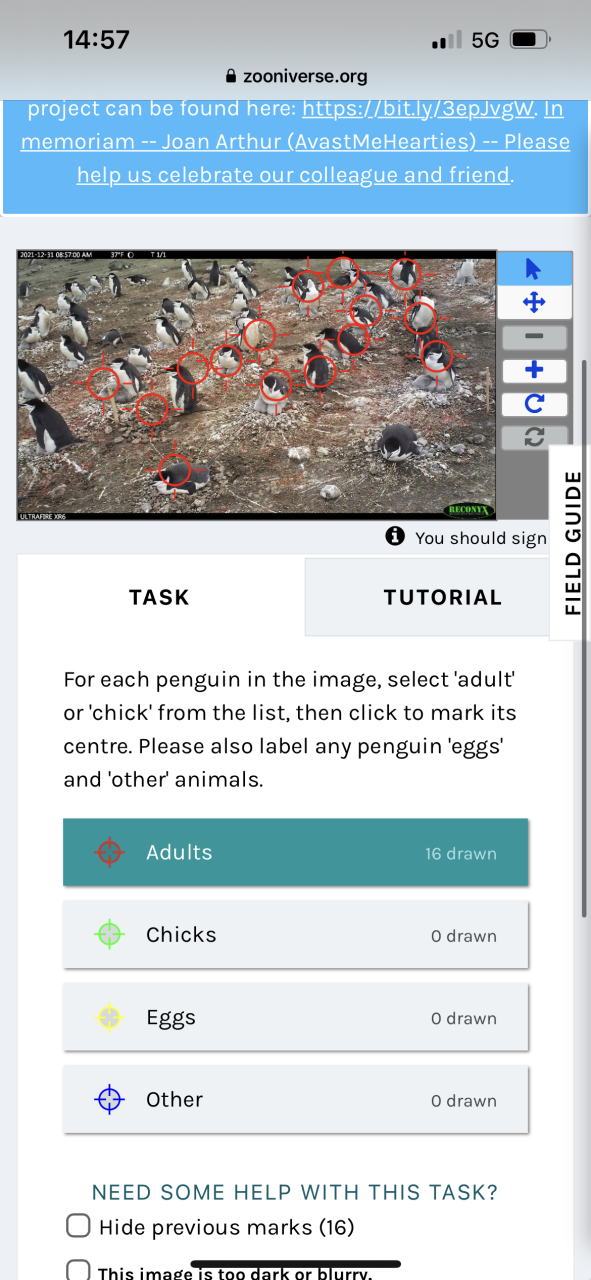The image size is (591, 1280).
Task: Switch to the Task tab
Action: [x=159, y=597]
